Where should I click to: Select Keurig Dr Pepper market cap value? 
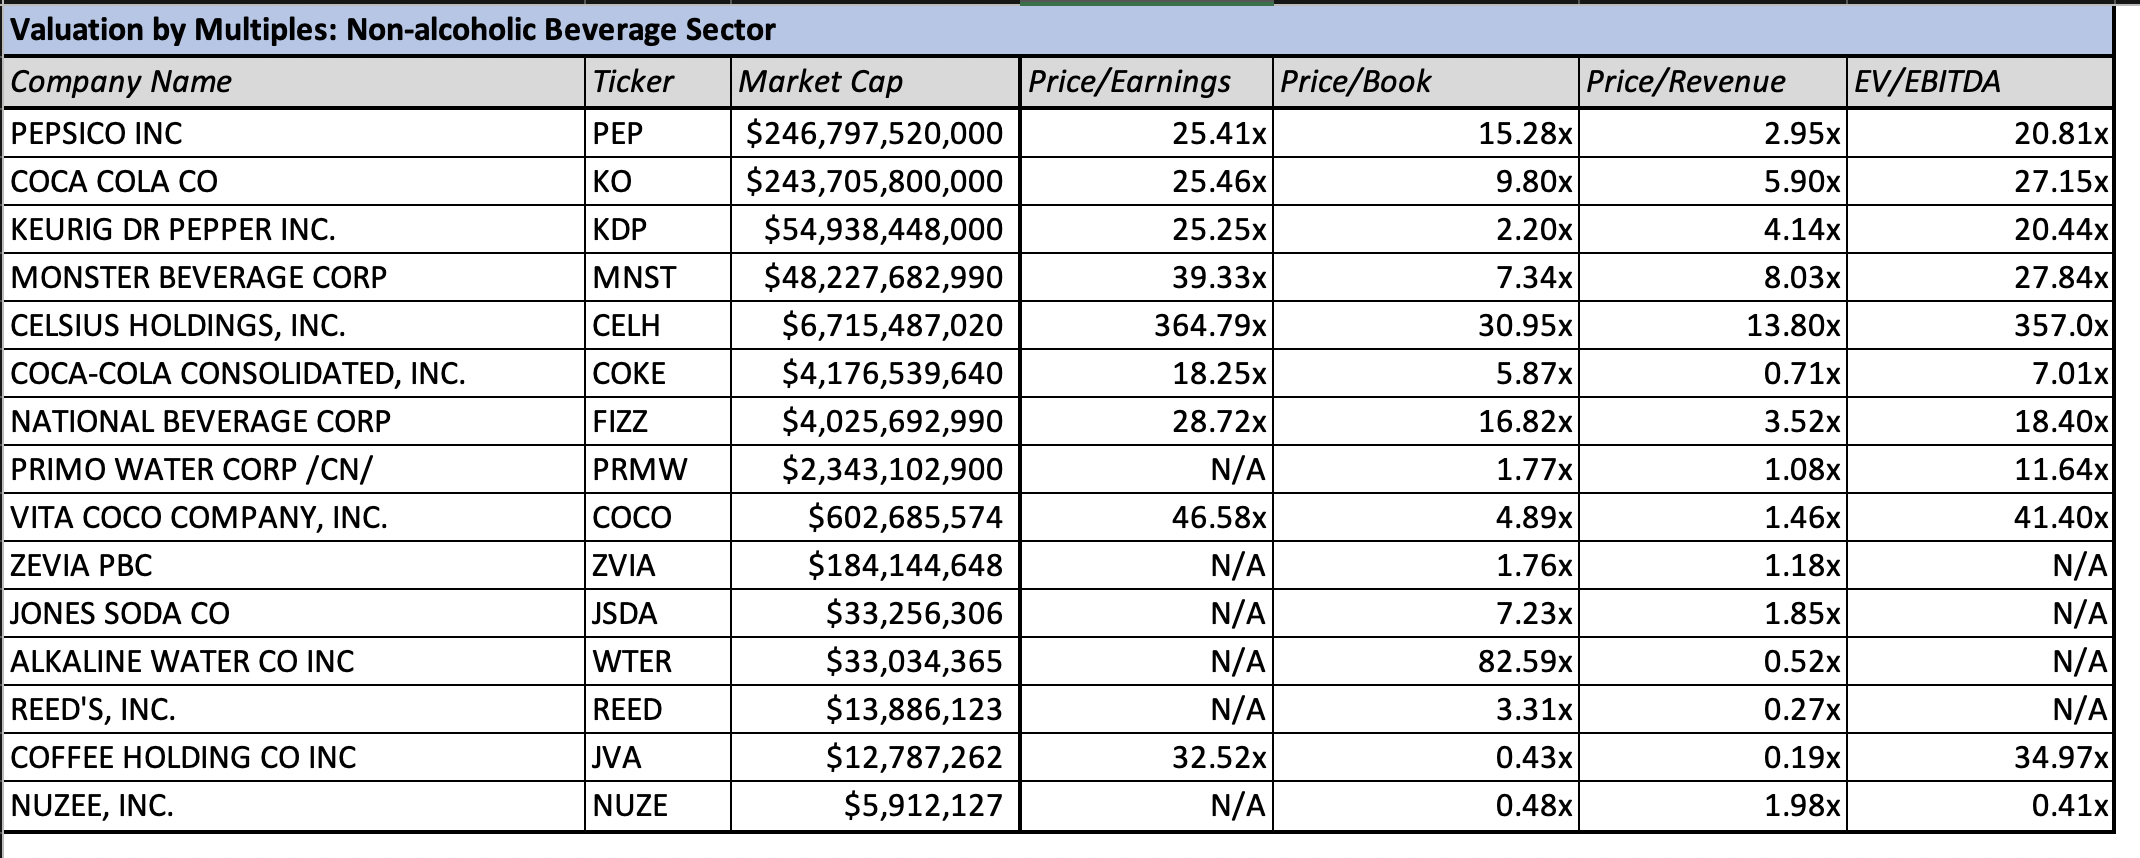pyautogui.click(x=875, y=229)
